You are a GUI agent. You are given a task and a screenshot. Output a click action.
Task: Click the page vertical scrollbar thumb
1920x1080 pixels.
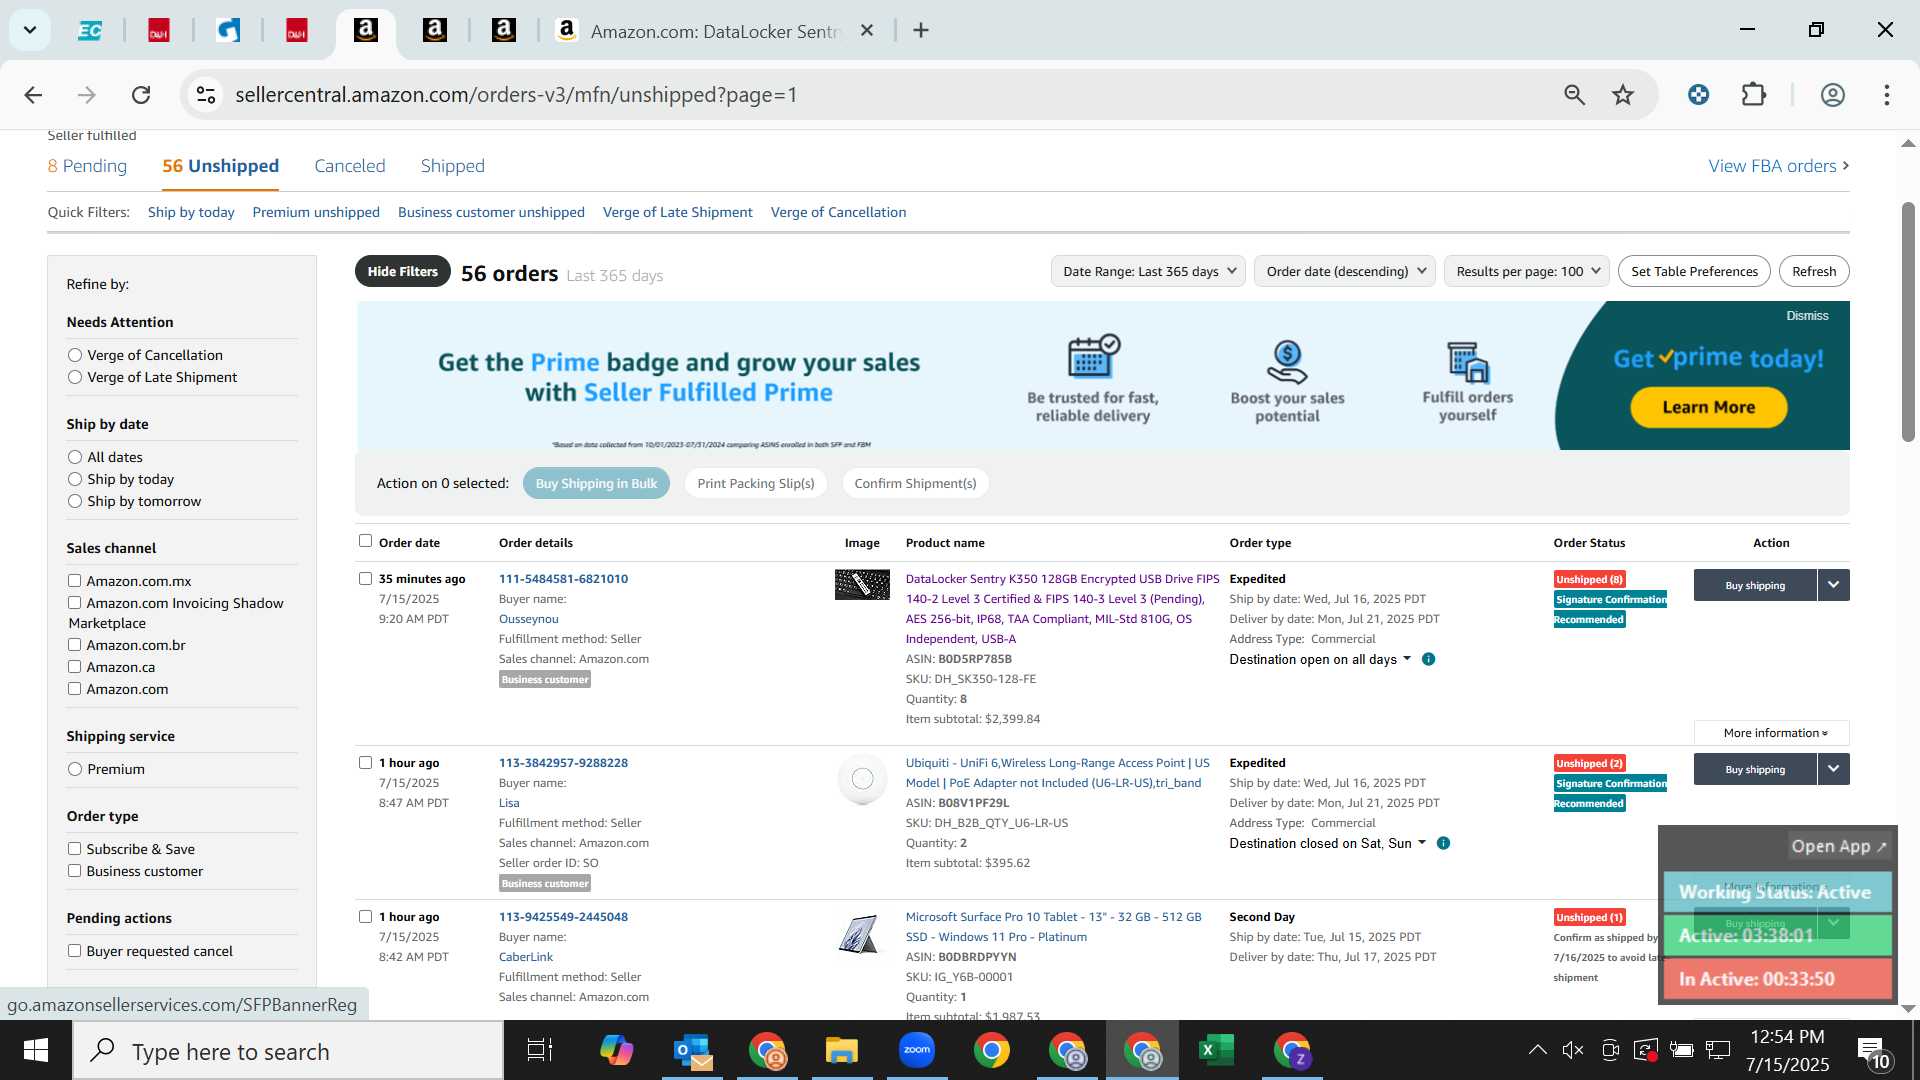[x=1908, y=322]
